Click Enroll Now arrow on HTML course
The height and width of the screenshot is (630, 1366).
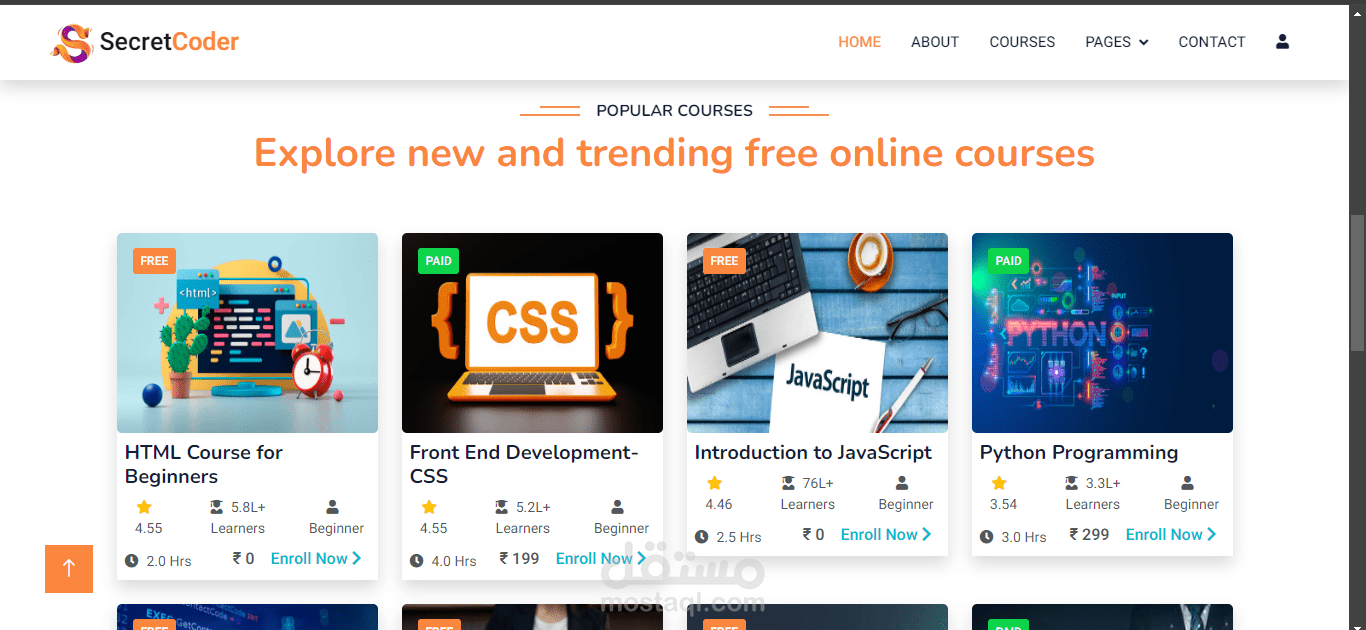(357, 559)
